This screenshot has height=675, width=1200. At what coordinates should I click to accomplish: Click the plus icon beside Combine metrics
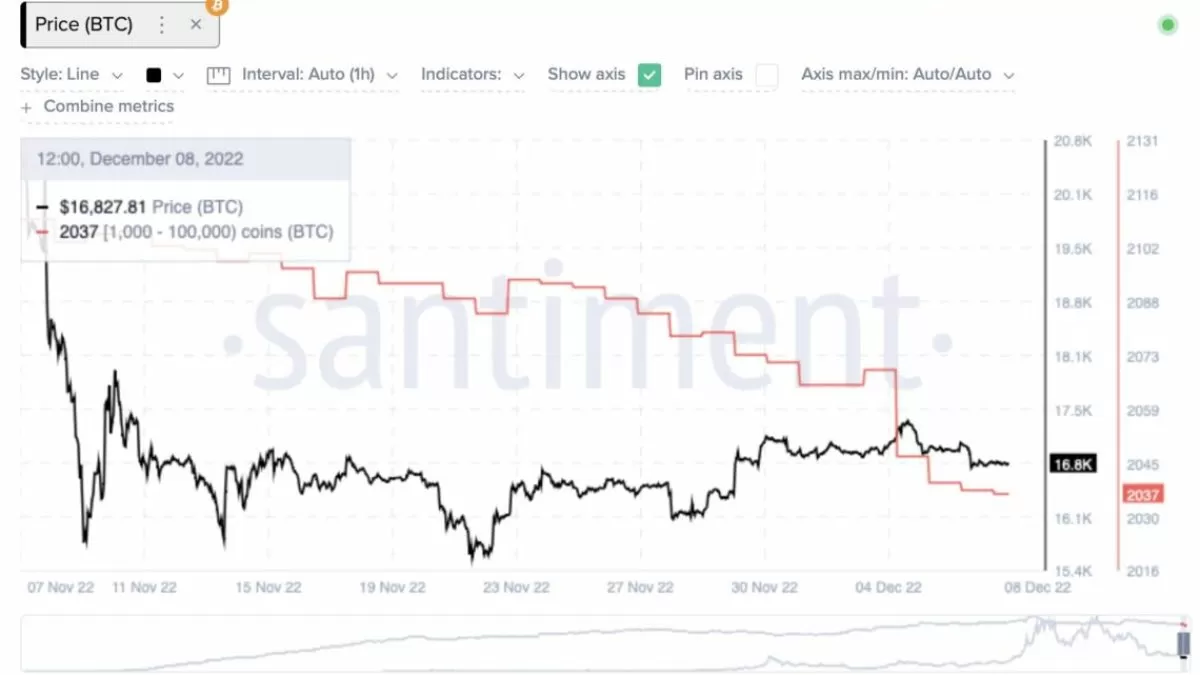(26, 107)
